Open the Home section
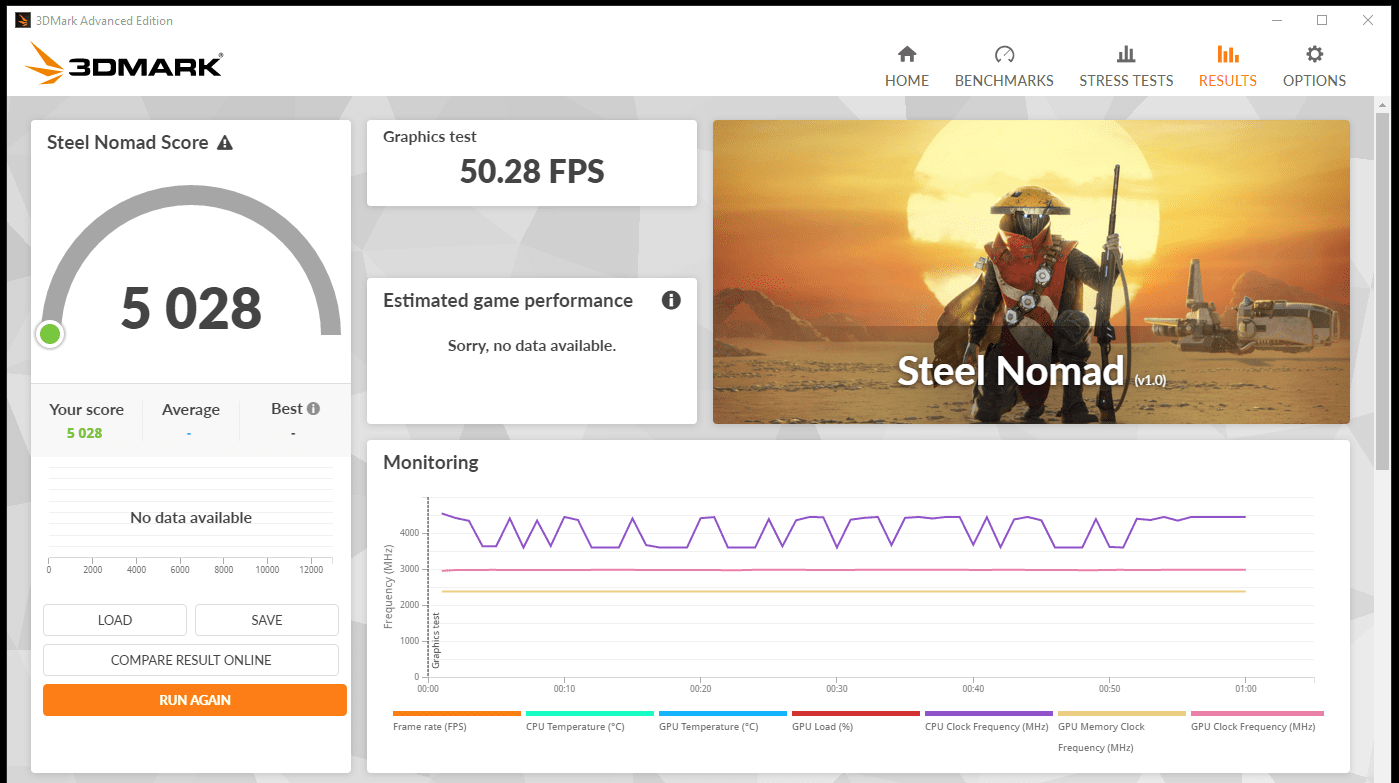Screen dimensions: 1399x783 [x=907, y=67]
